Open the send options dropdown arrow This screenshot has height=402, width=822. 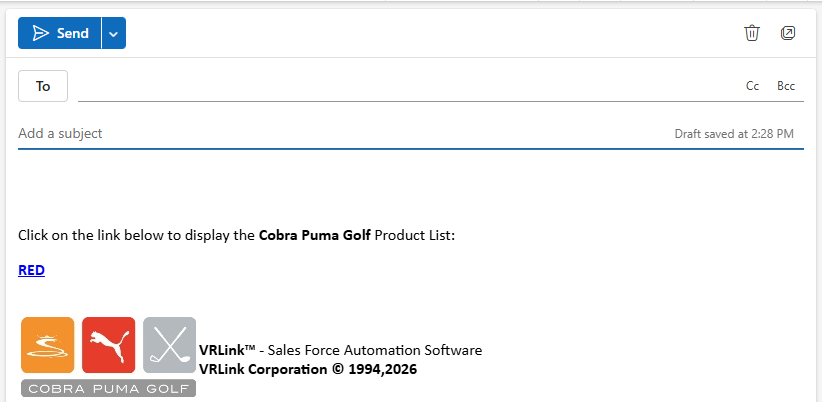[114, 33]
